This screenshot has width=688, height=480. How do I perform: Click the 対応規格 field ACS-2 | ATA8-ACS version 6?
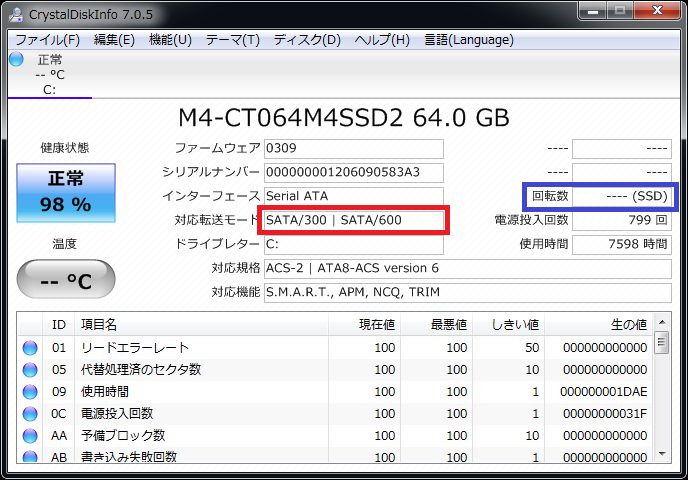click(x=468, y=269)
